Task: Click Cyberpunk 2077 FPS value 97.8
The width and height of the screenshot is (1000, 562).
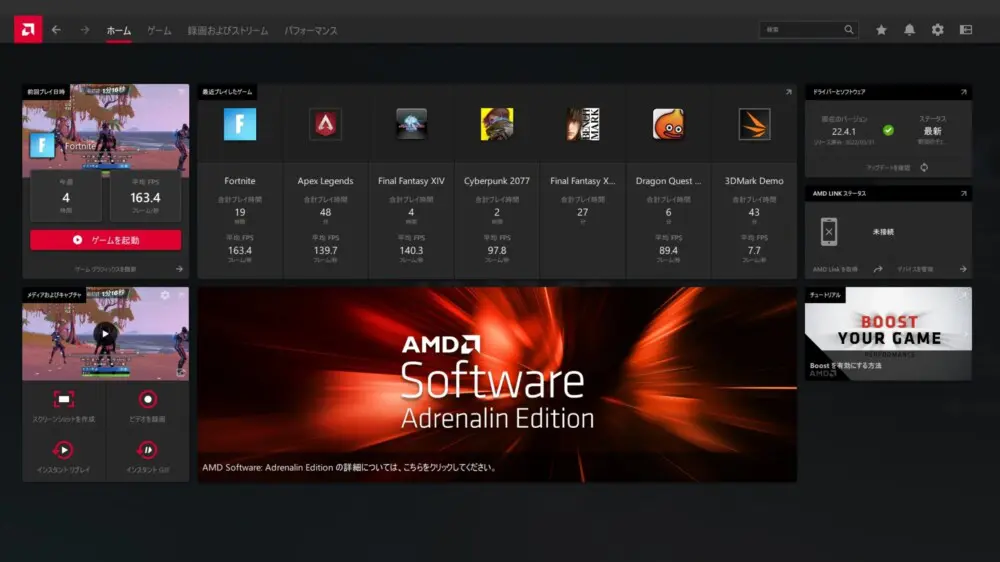Action: coord(497,251)
